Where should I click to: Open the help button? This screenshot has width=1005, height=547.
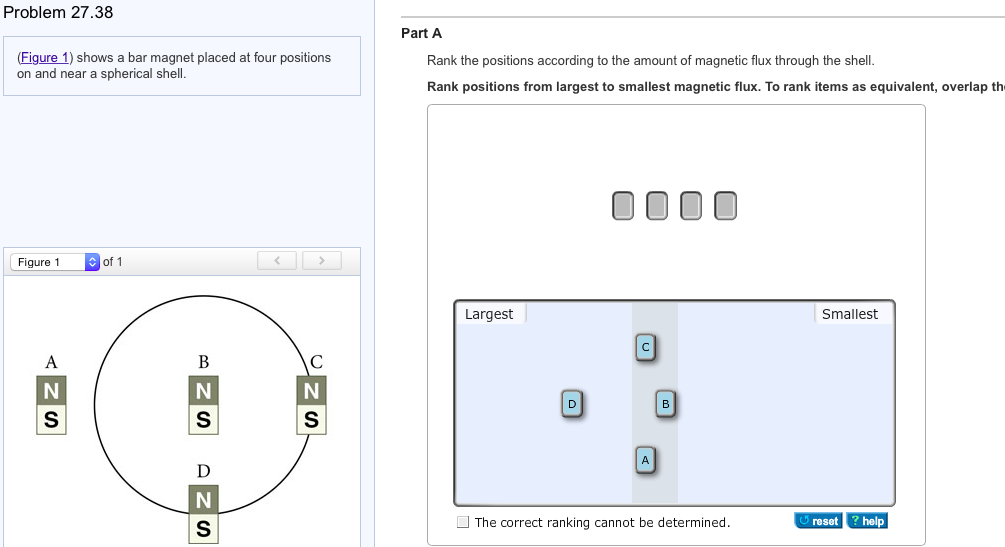coord(867,521)
